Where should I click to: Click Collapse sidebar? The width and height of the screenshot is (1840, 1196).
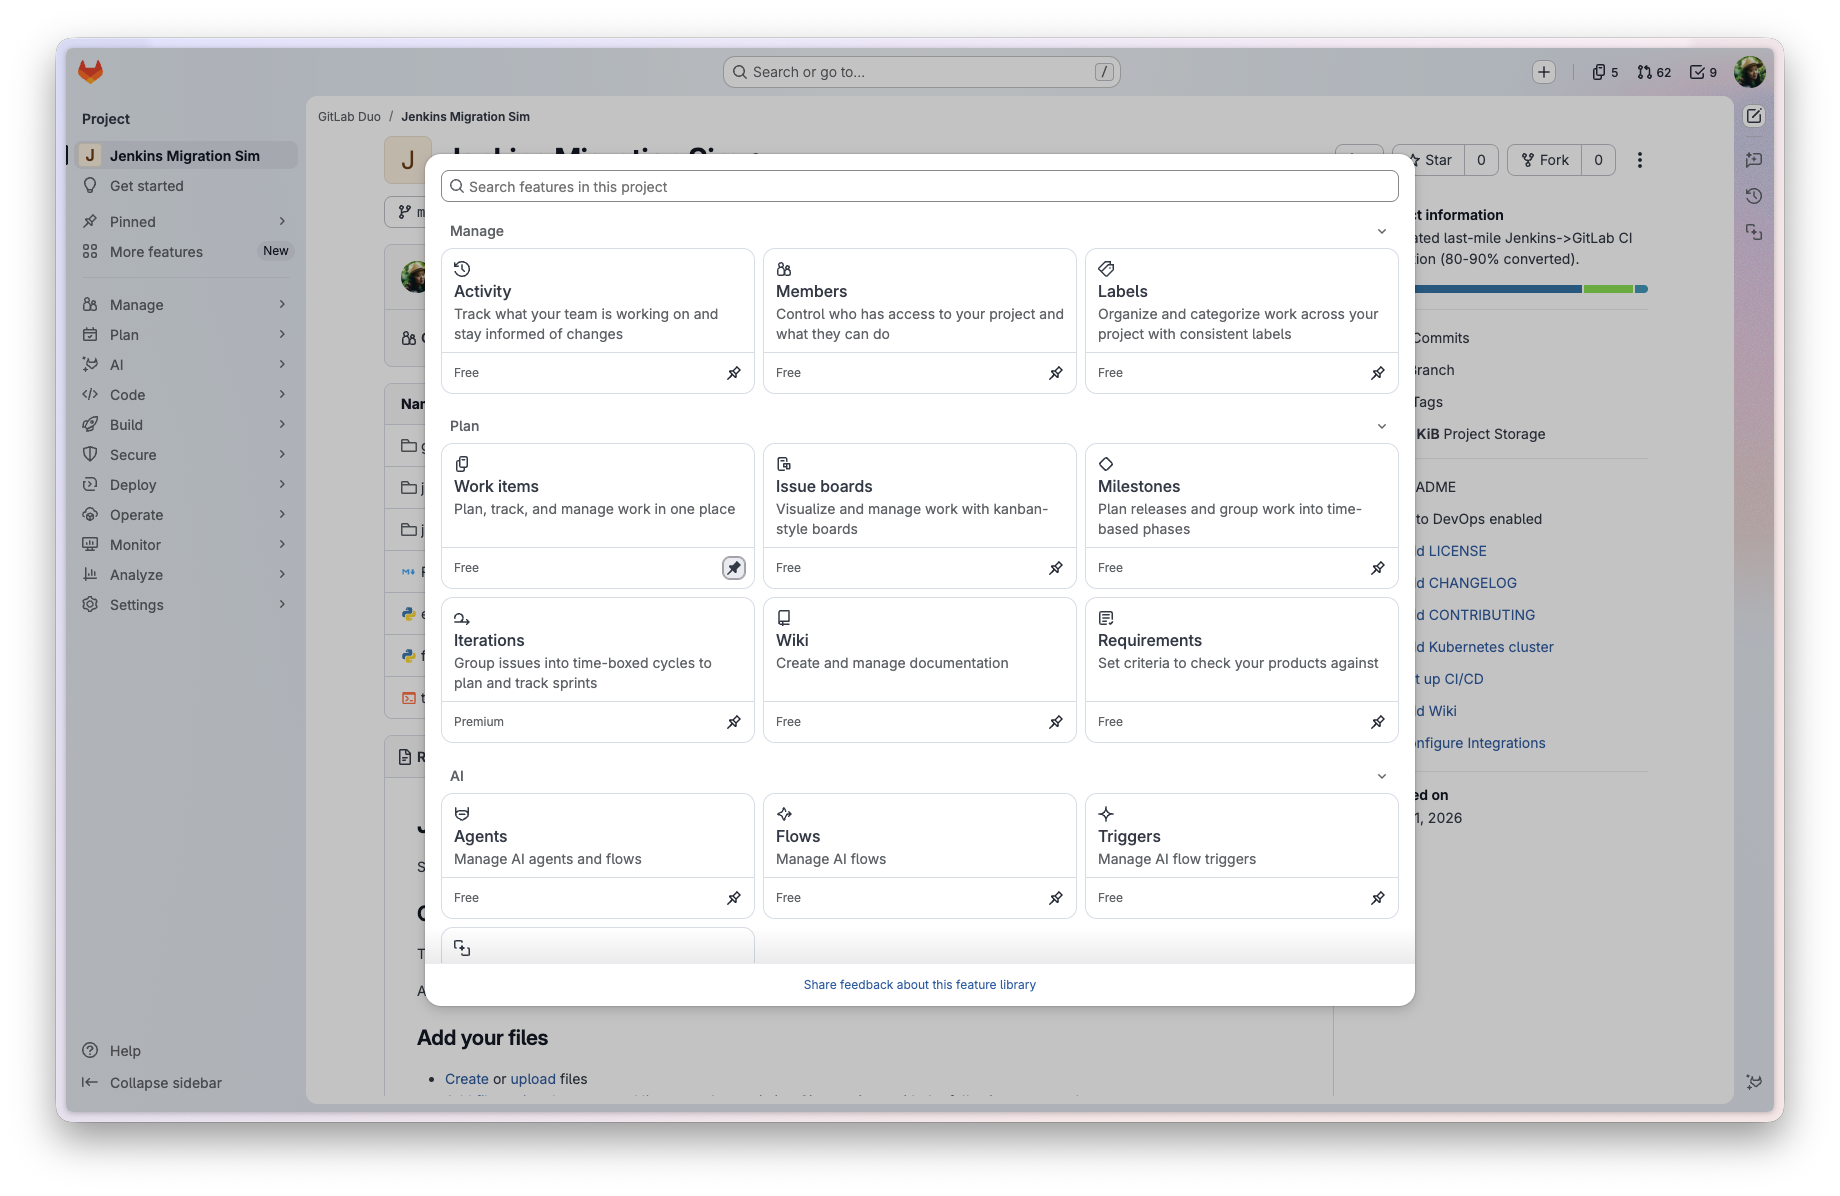point(152,1083)
